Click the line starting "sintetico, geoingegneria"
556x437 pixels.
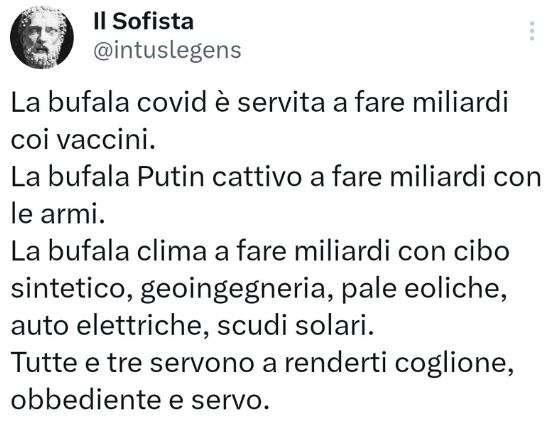tap(259, 290)
